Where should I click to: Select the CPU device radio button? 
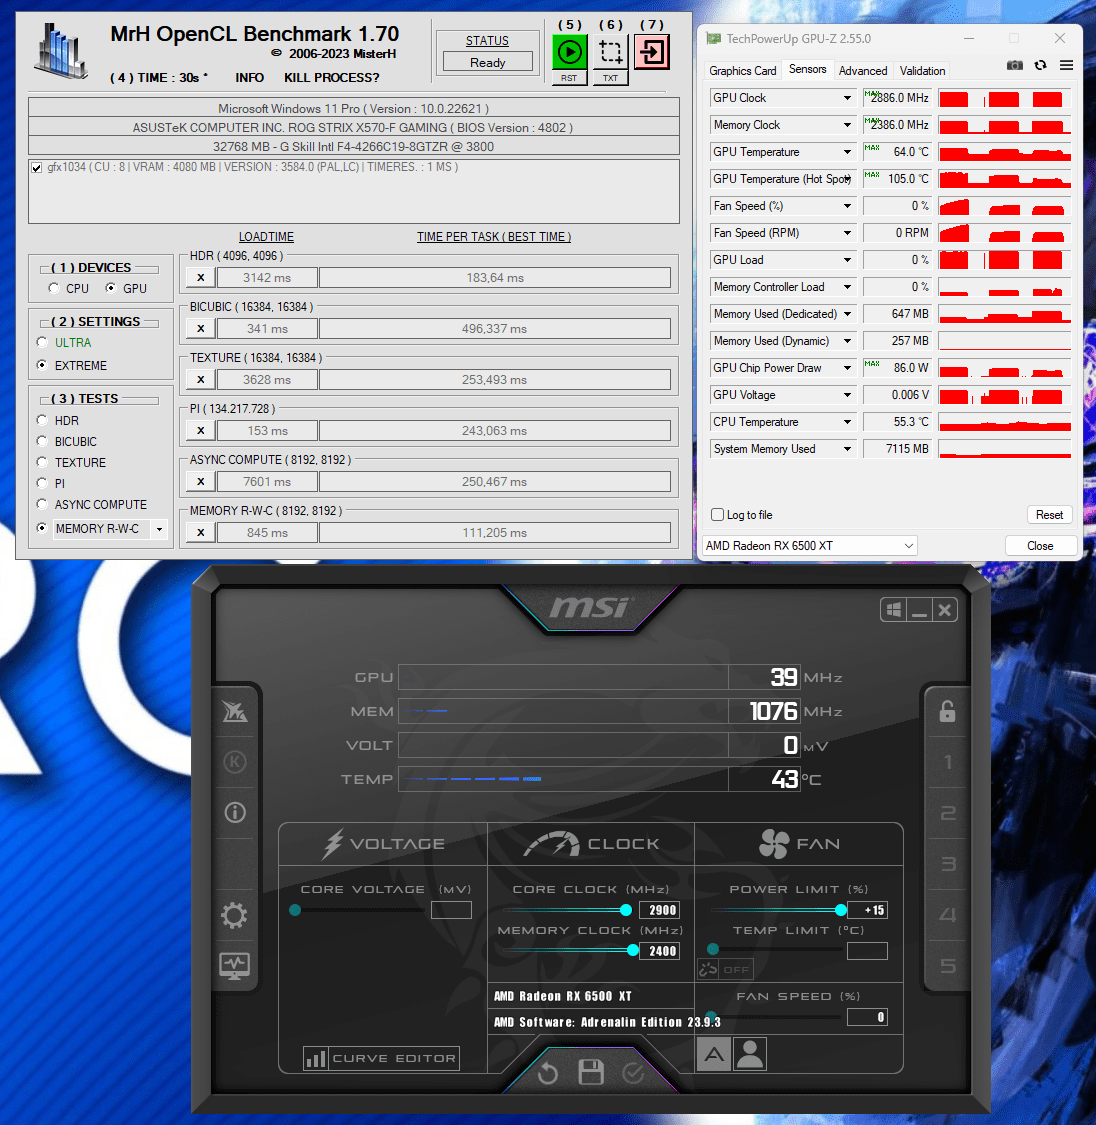coord(54,288)
